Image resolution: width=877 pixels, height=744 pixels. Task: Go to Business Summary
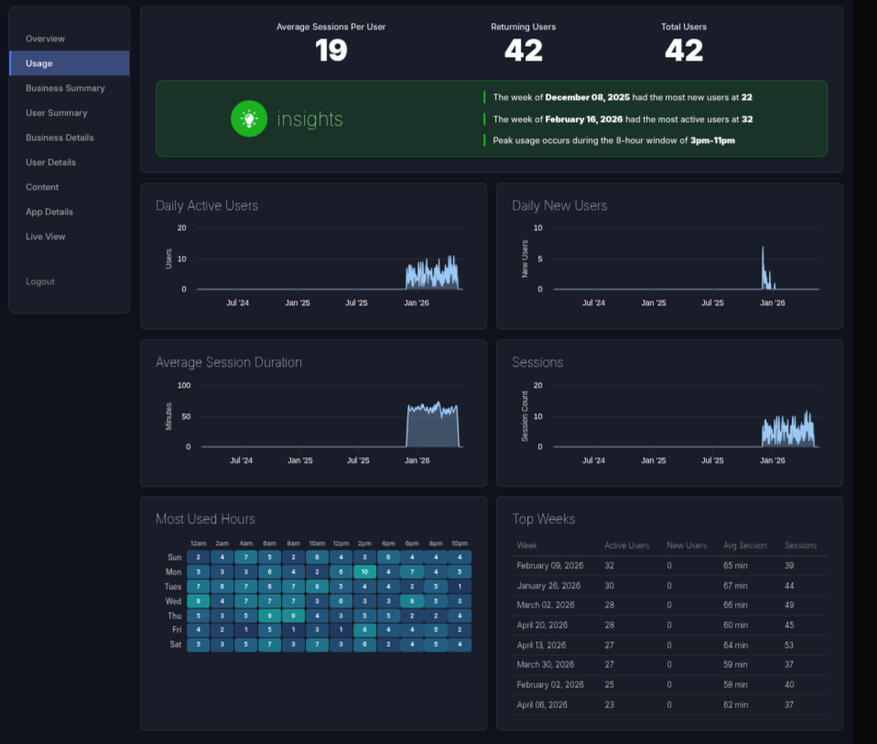65,88
